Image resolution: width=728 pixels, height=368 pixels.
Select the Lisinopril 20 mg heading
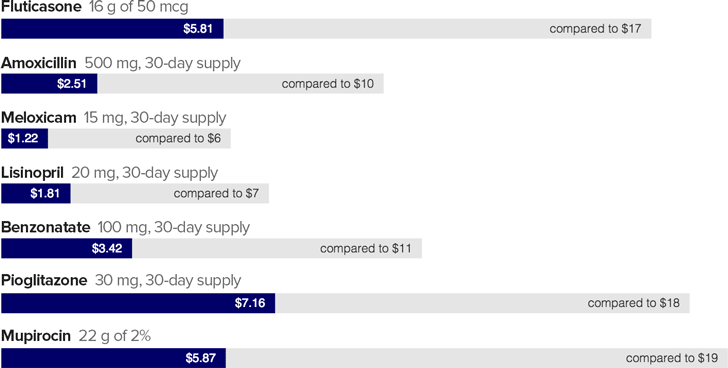coord(110,173)
